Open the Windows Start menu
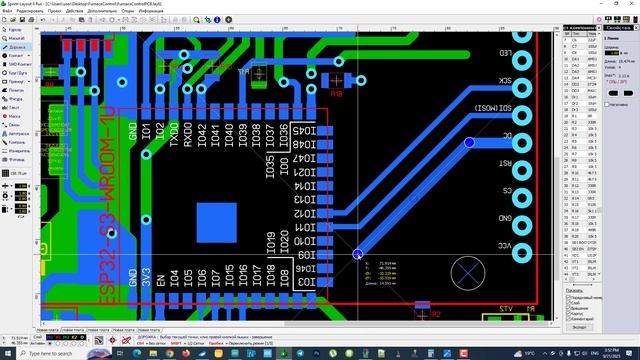 click(x=7, y=353)
